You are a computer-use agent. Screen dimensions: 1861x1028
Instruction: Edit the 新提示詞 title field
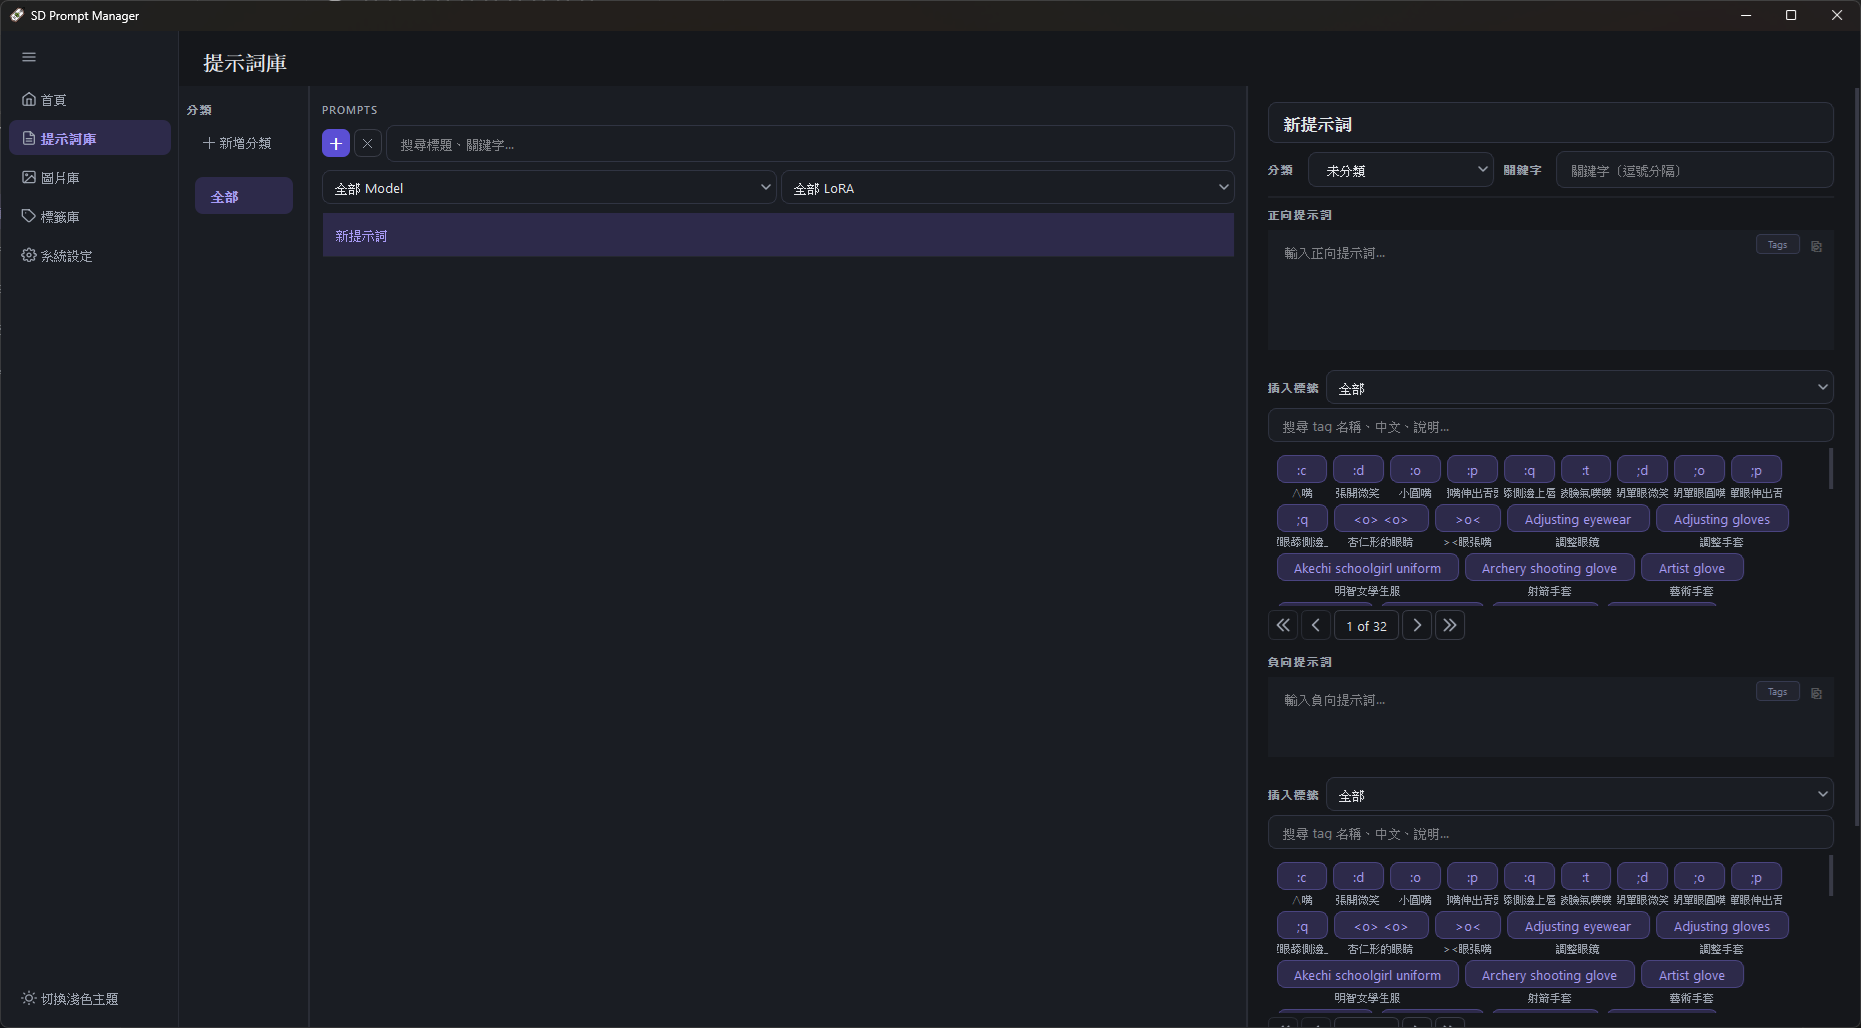[1550, 124]
